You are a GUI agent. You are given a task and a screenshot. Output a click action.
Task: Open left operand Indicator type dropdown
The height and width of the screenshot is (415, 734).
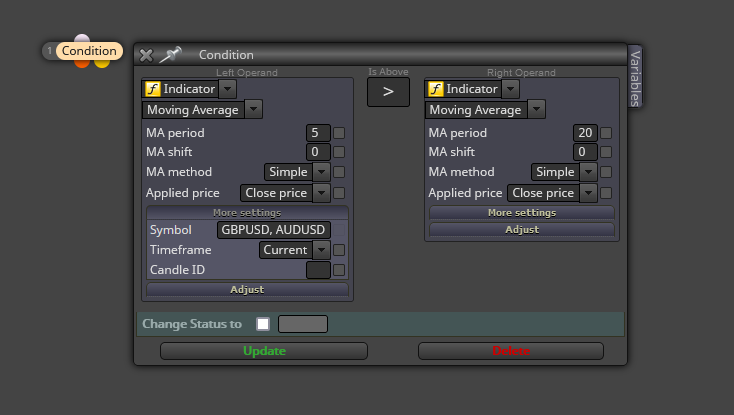(228, 89)
